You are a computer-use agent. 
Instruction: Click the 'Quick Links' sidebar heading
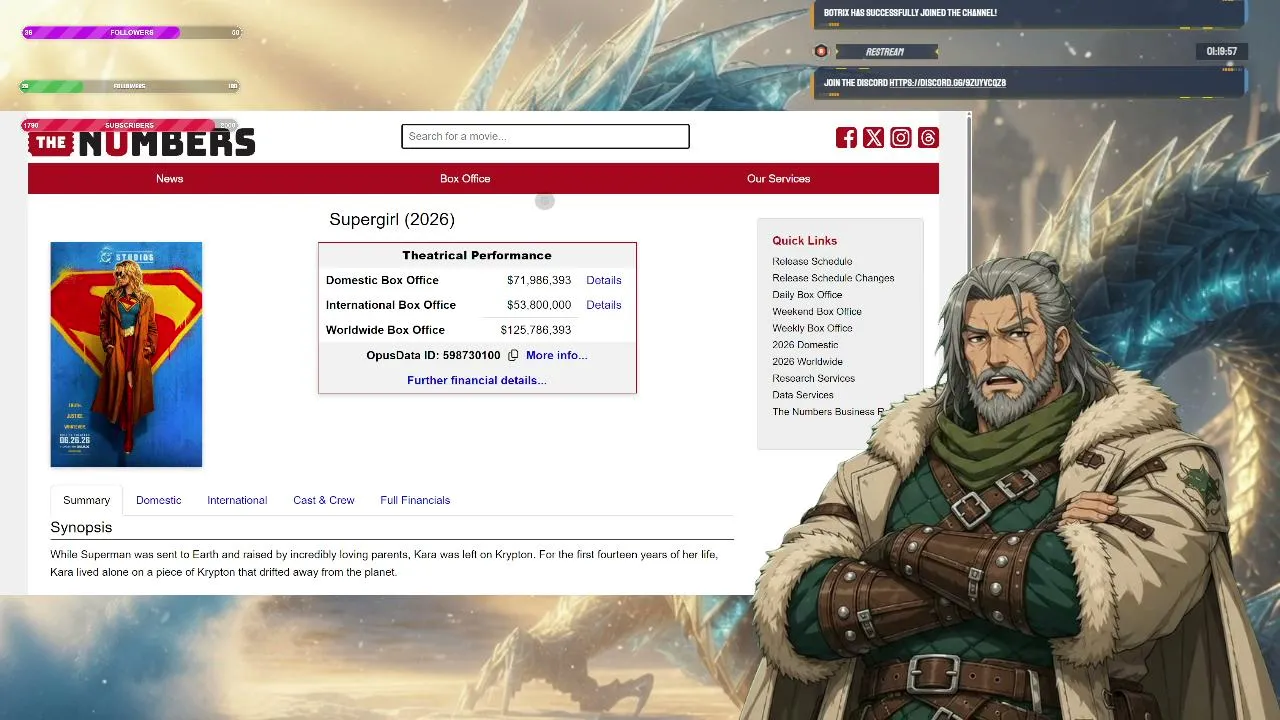804,241
